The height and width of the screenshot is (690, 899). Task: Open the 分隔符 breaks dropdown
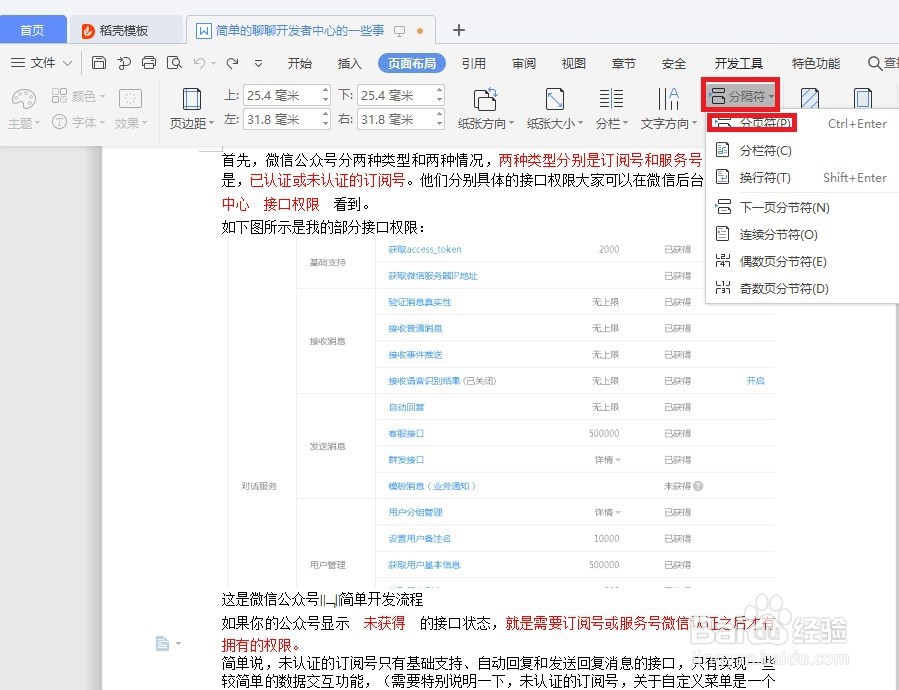click(740, 95)
